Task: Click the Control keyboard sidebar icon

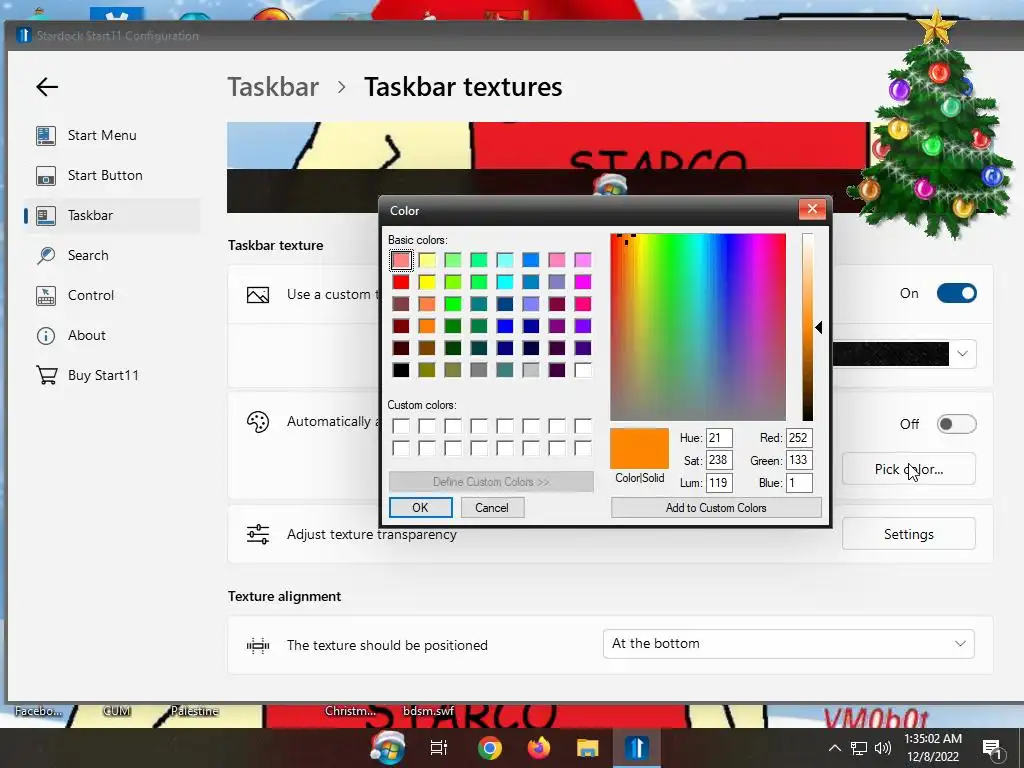Action: [x=46, y=295]
